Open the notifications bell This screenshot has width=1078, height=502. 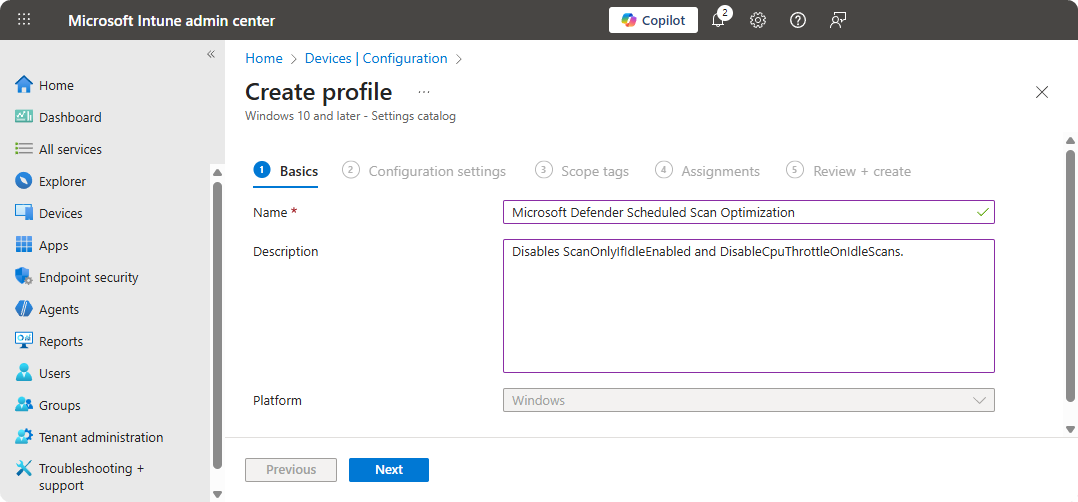point(718,20)
